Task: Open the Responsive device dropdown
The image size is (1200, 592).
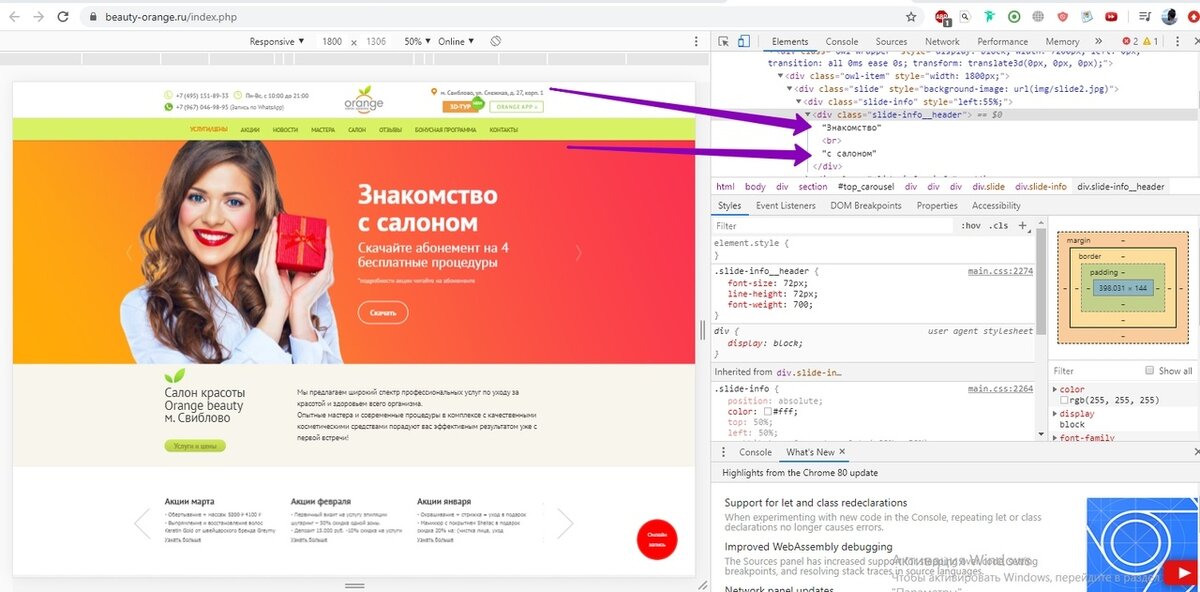Action: [x=277, y=42]
